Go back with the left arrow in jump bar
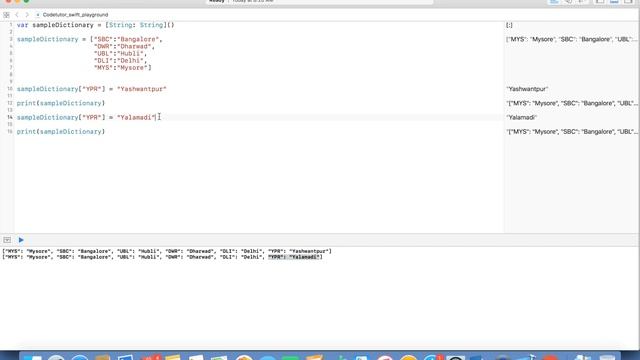Image resolution: width=640 pixels, height=360 pixels. tap(17, 15)
